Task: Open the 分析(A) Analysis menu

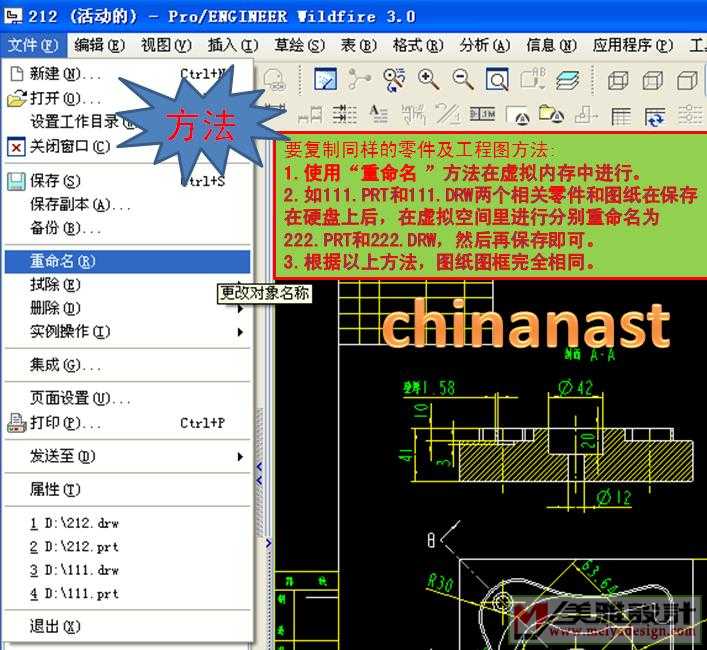Action: pyautogui.click(x=485, y=45)
